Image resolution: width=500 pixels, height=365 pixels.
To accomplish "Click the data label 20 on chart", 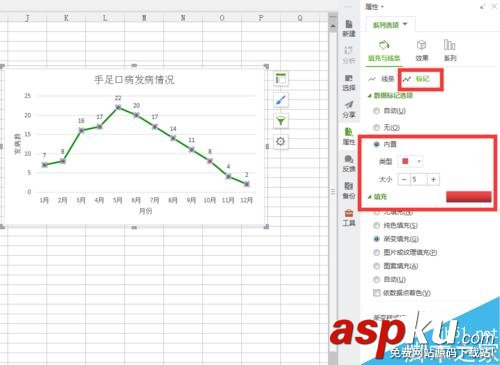I will [136, 106].
